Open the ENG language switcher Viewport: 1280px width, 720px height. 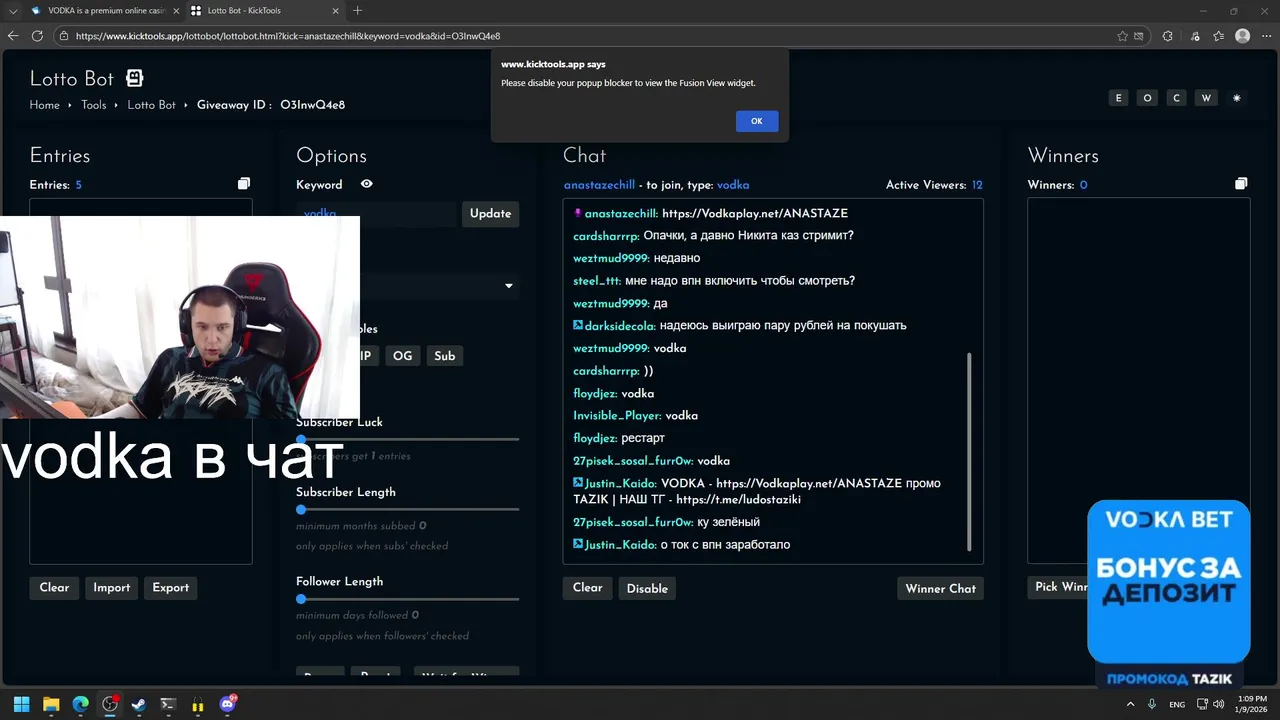pyautogui.click(x=1177, y=704)
